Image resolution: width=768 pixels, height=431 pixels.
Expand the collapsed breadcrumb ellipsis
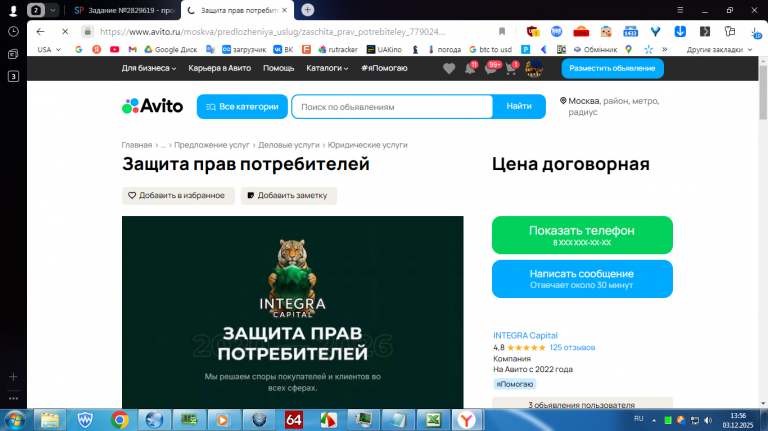click(163, 145)
